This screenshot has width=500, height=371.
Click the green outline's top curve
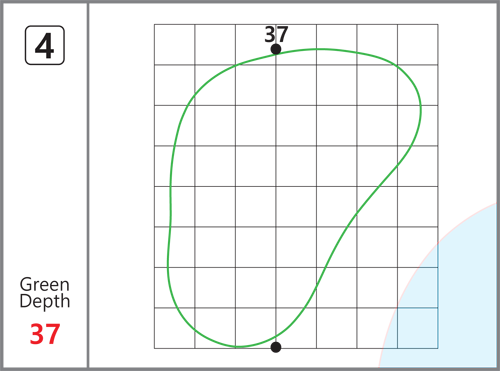coord(317,49)
